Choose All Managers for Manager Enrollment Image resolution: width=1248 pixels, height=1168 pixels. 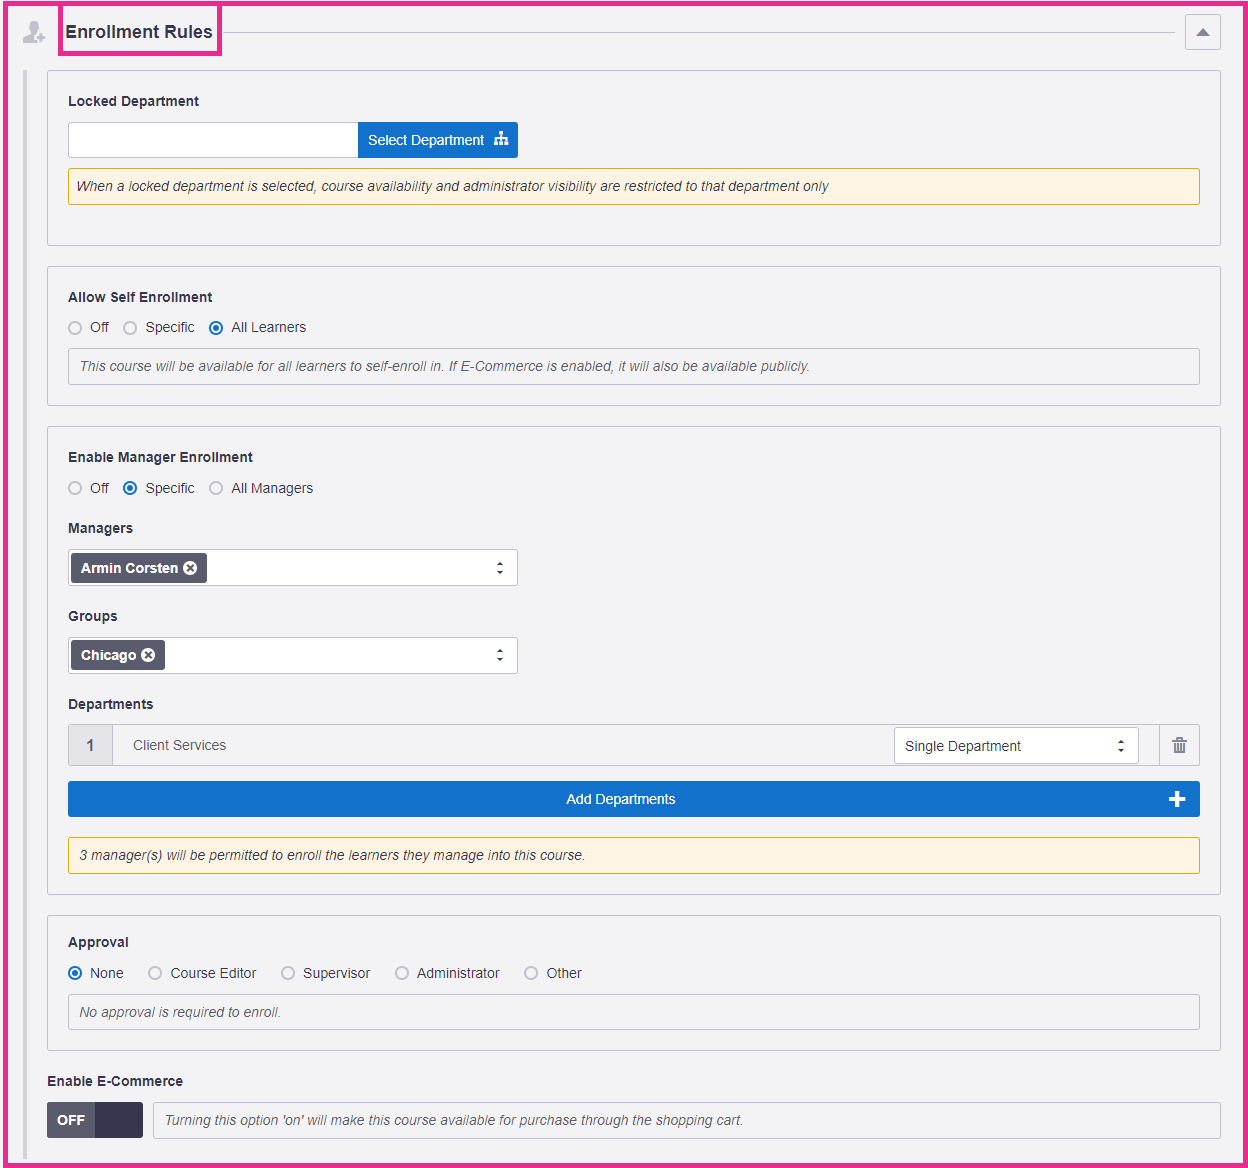tap(216, 488)
